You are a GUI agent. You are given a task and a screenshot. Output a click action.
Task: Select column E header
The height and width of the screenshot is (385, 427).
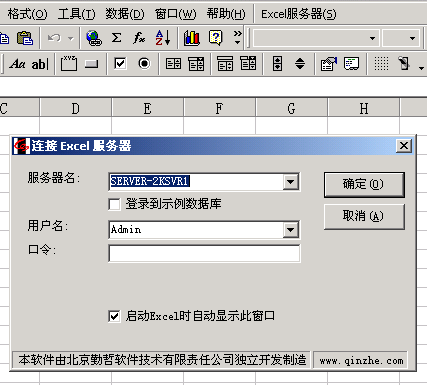click(x=148, y=108)
